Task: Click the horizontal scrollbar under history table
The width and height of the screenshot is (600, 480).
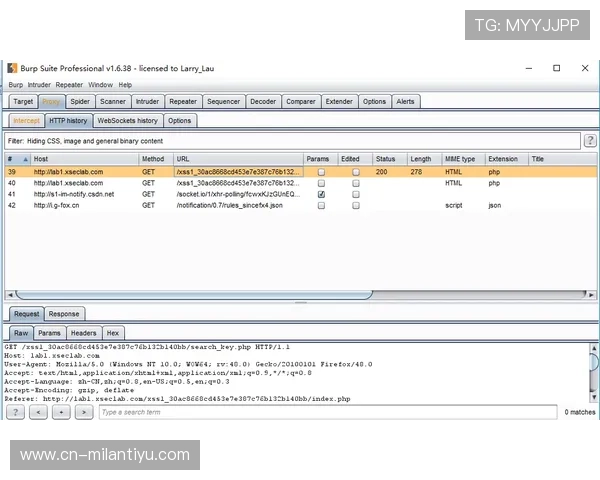Action: tap(190, 295)
